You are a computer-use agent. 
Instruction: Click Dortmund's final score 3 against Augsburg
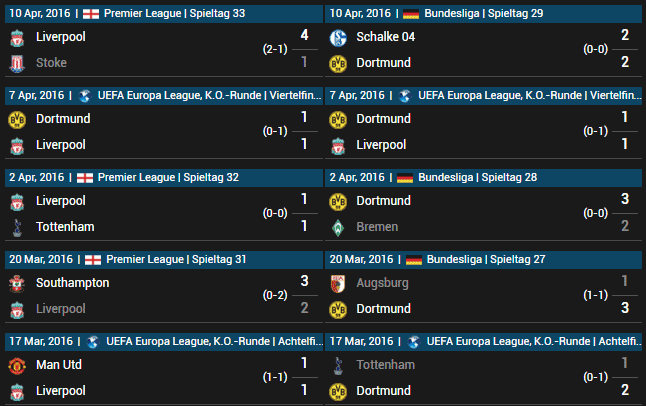(625, 308)
